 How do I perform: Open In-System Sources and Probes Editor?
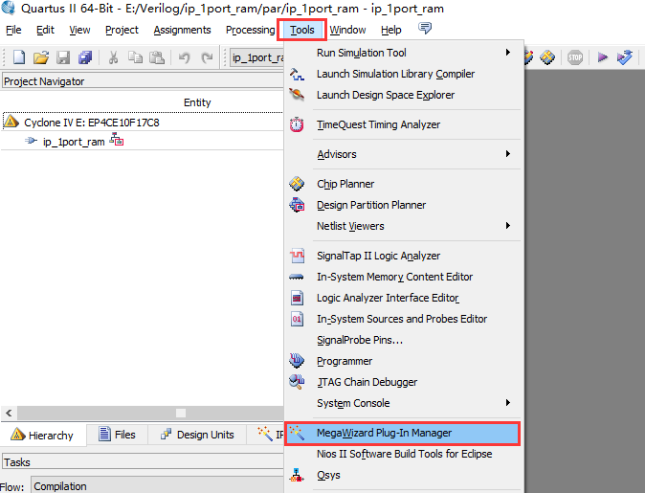[x=404, y=318]
